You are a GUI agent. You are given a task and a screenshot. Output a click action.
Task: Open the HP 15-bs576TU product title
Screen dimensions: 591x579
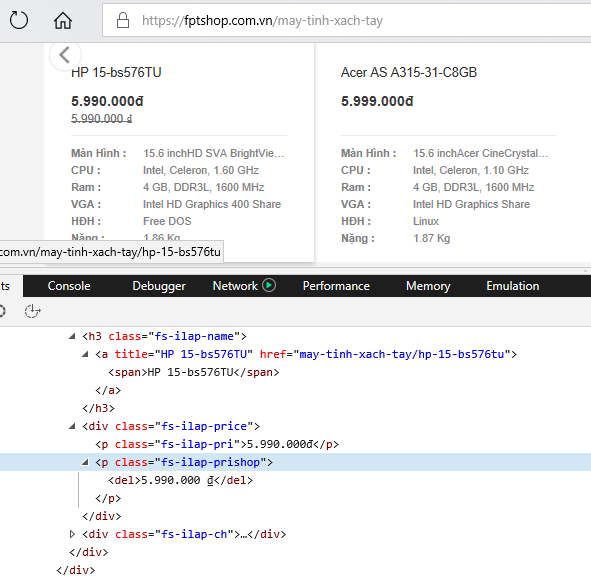click(116, 72)
